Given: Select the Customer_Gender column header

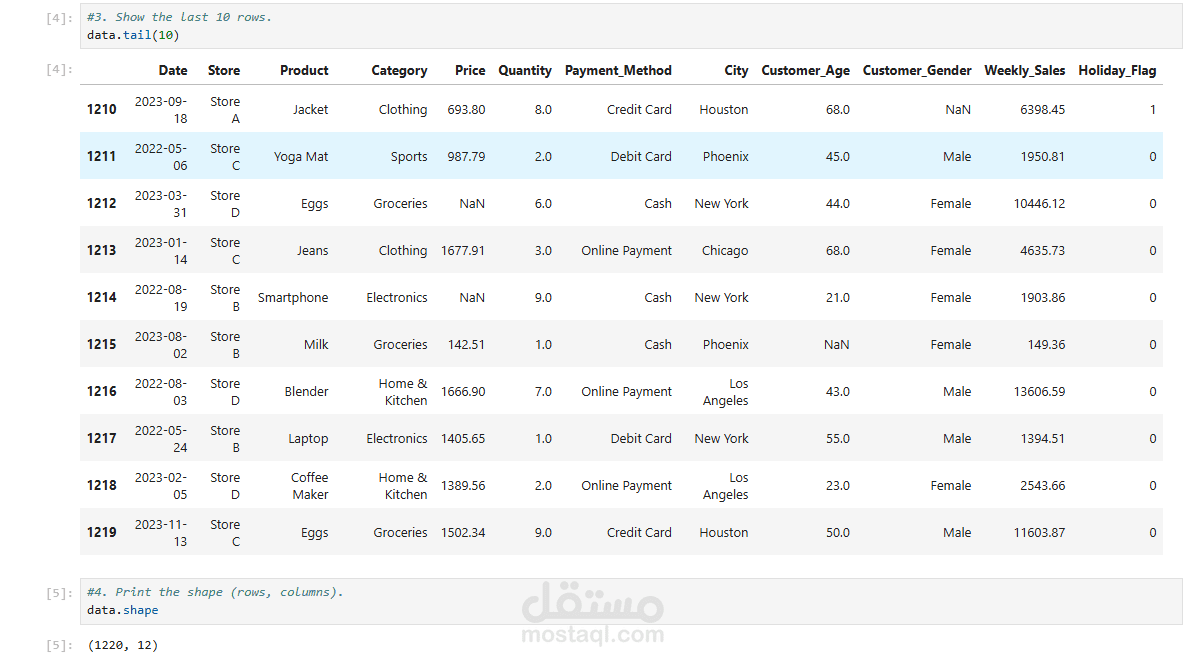Looking at the screenshot, I should point(917,71).
